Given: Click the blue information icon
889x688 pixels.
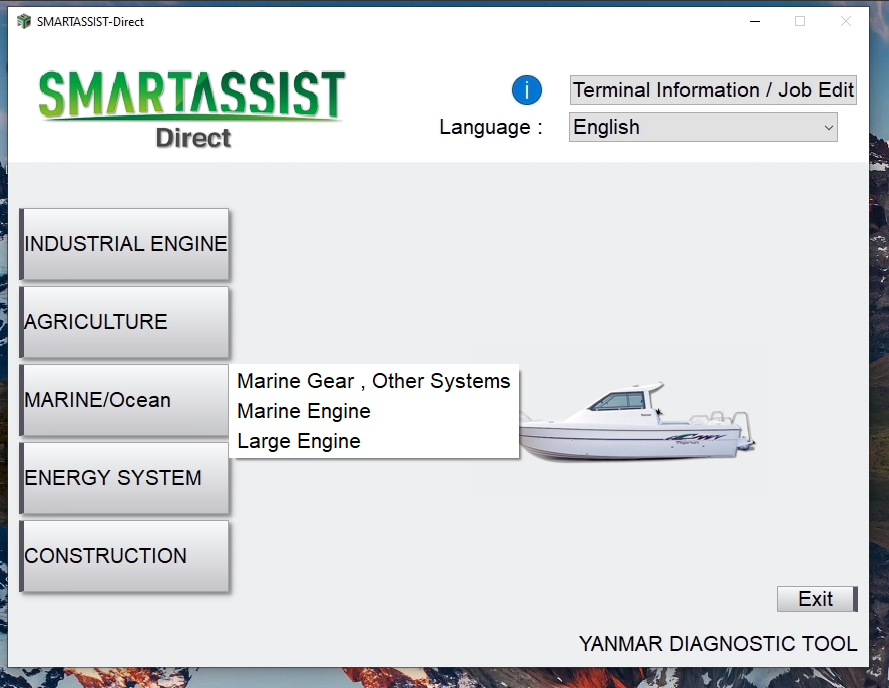Looking at the screenshot, I should 527,90.
